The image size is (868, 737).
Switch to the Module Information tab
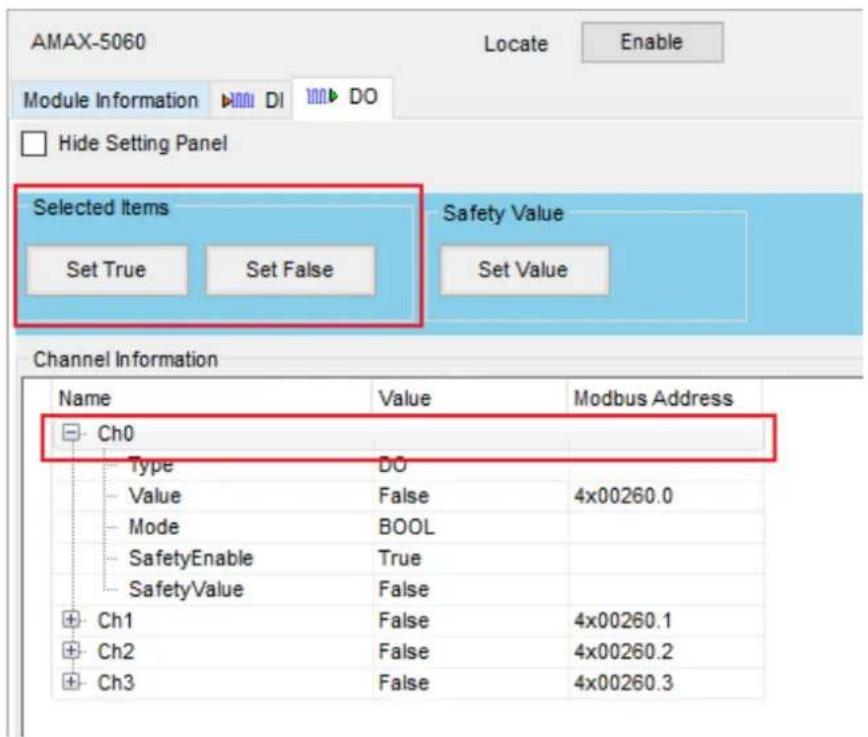(110, 100)
